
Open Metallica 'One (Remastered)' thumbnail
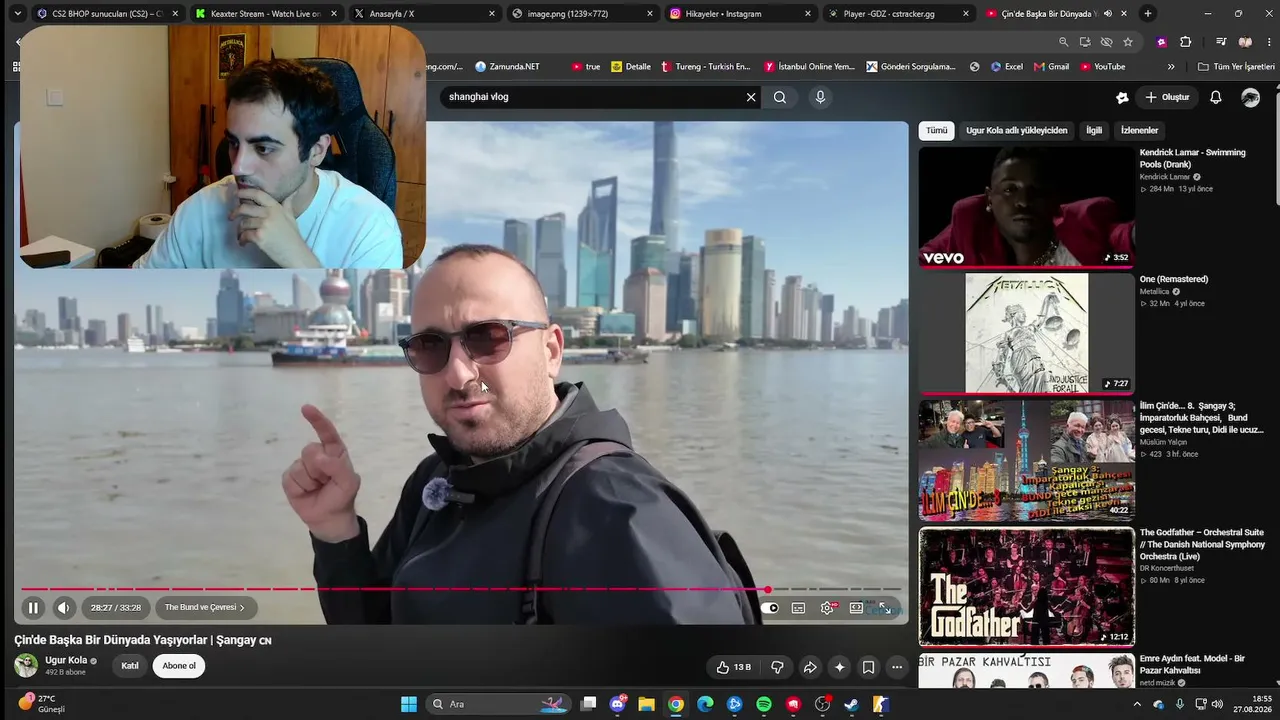pyautogui.click(x=1026, y=333)
